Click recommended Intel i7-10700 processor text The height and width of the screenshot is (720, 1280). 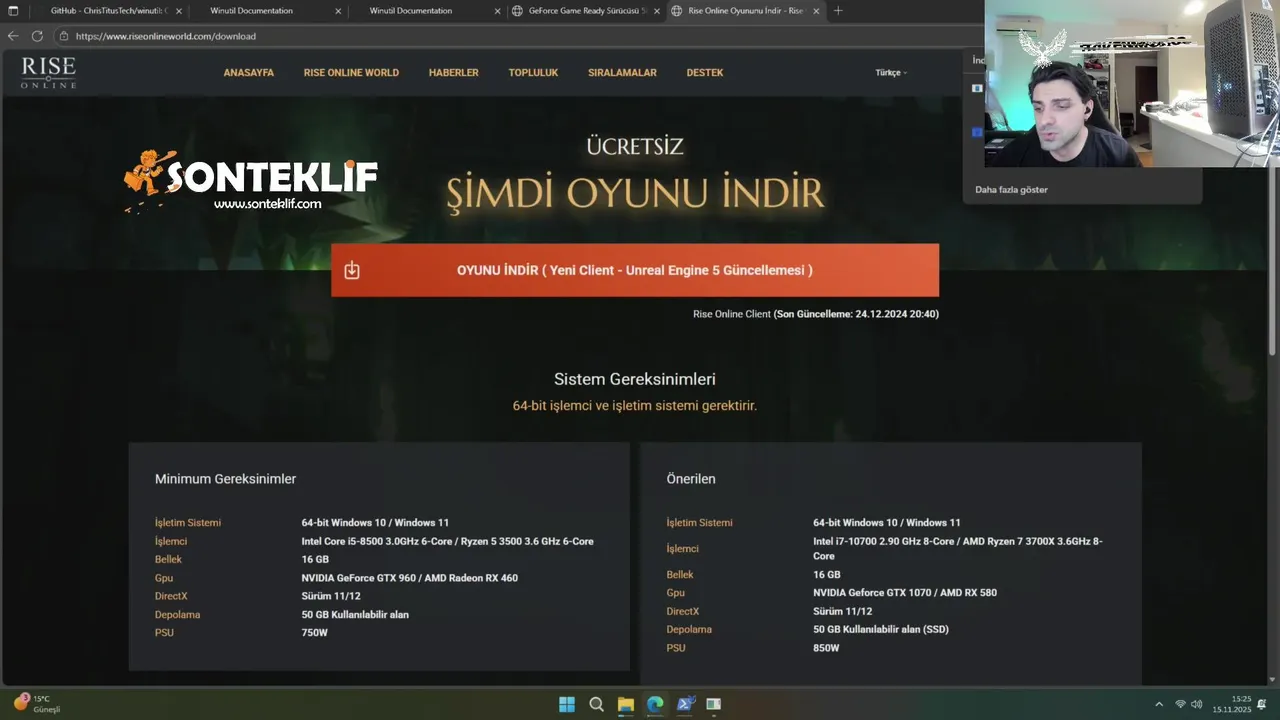coord(958,548)
